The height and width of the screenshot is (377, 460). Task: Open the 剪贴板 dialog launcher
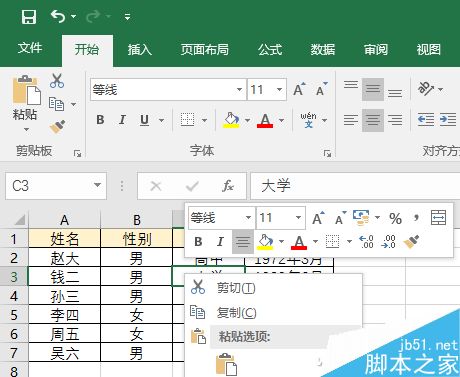tap(77, 153)
